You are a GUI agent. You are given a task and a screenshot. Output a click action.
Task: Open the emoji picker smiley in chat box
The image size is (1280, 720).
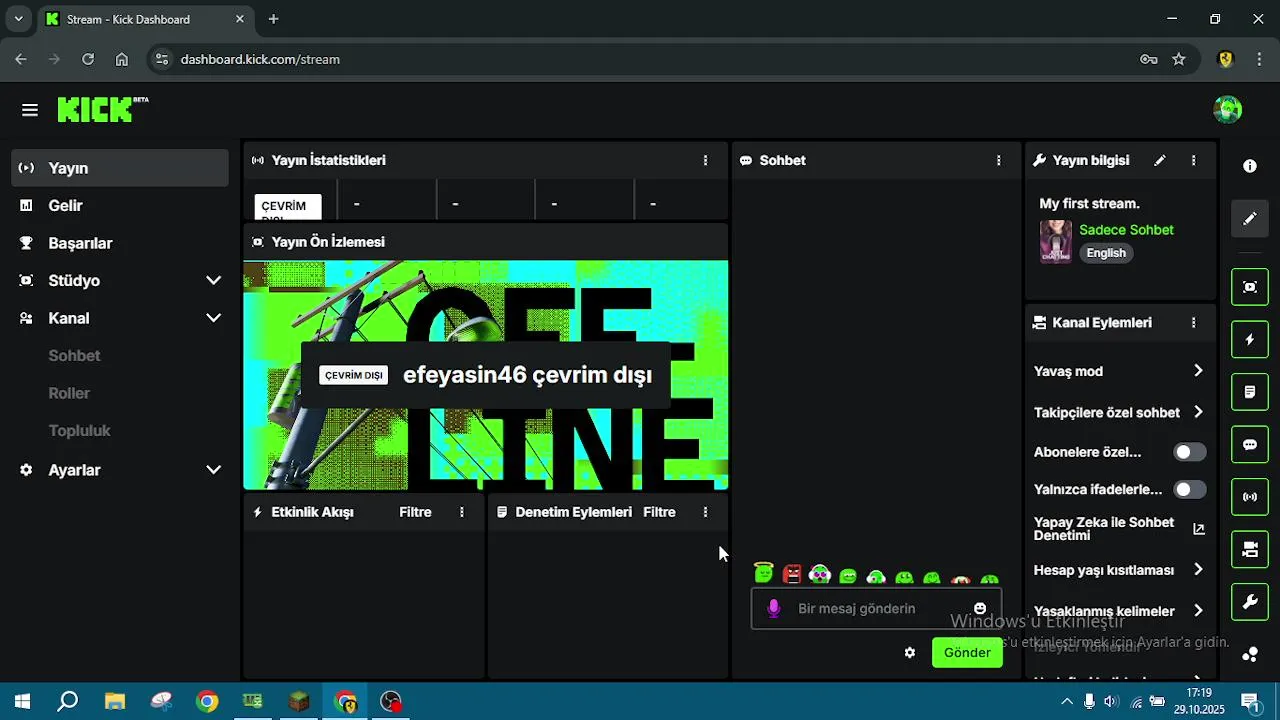coord(980,608)
